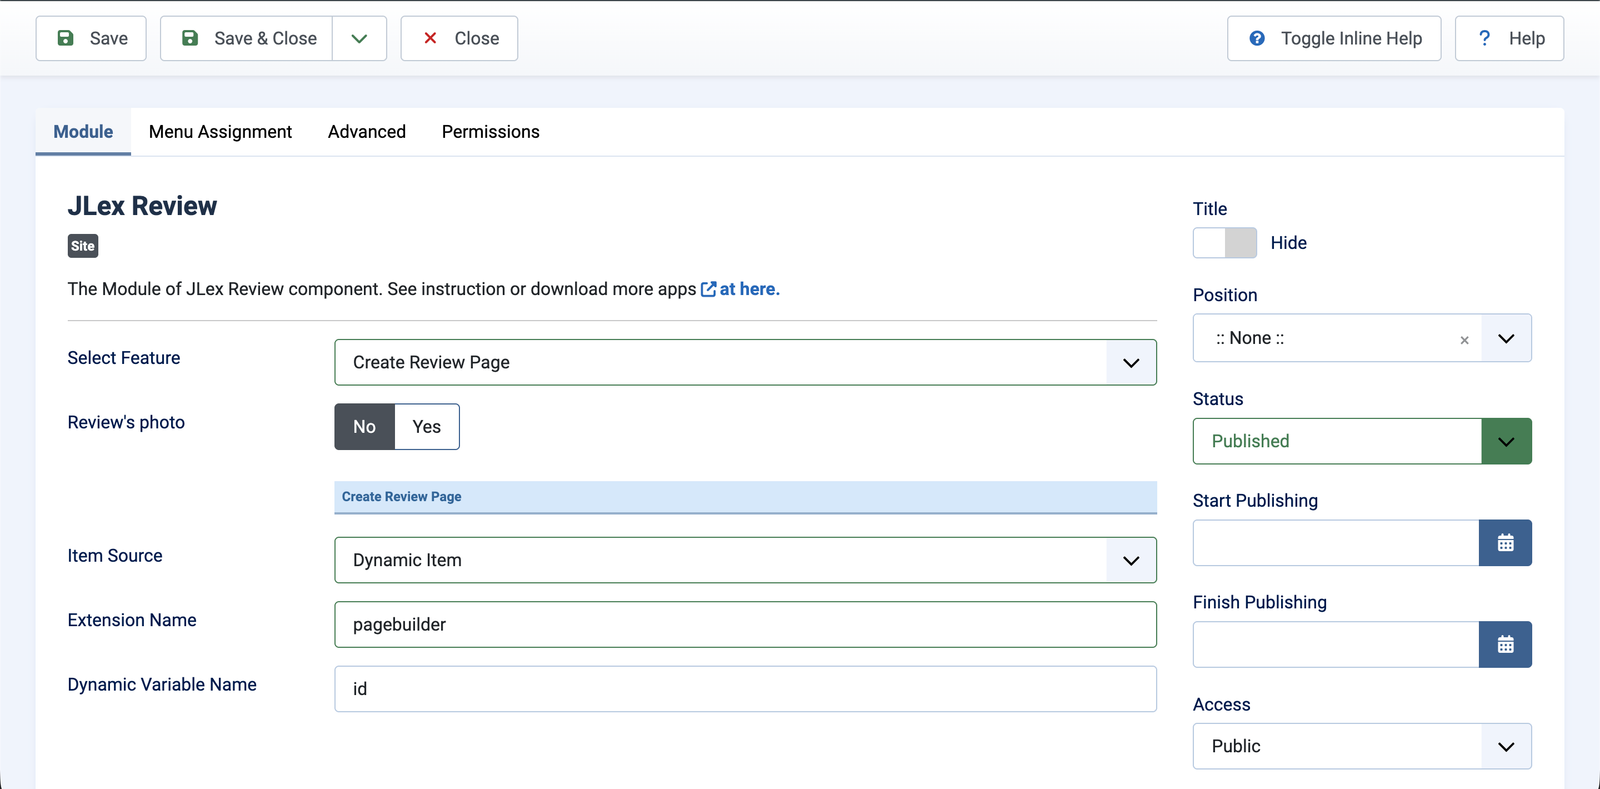1600x789 pixels.
Task: Clear the Position selection with x
Action: (x=1464, y=340)
